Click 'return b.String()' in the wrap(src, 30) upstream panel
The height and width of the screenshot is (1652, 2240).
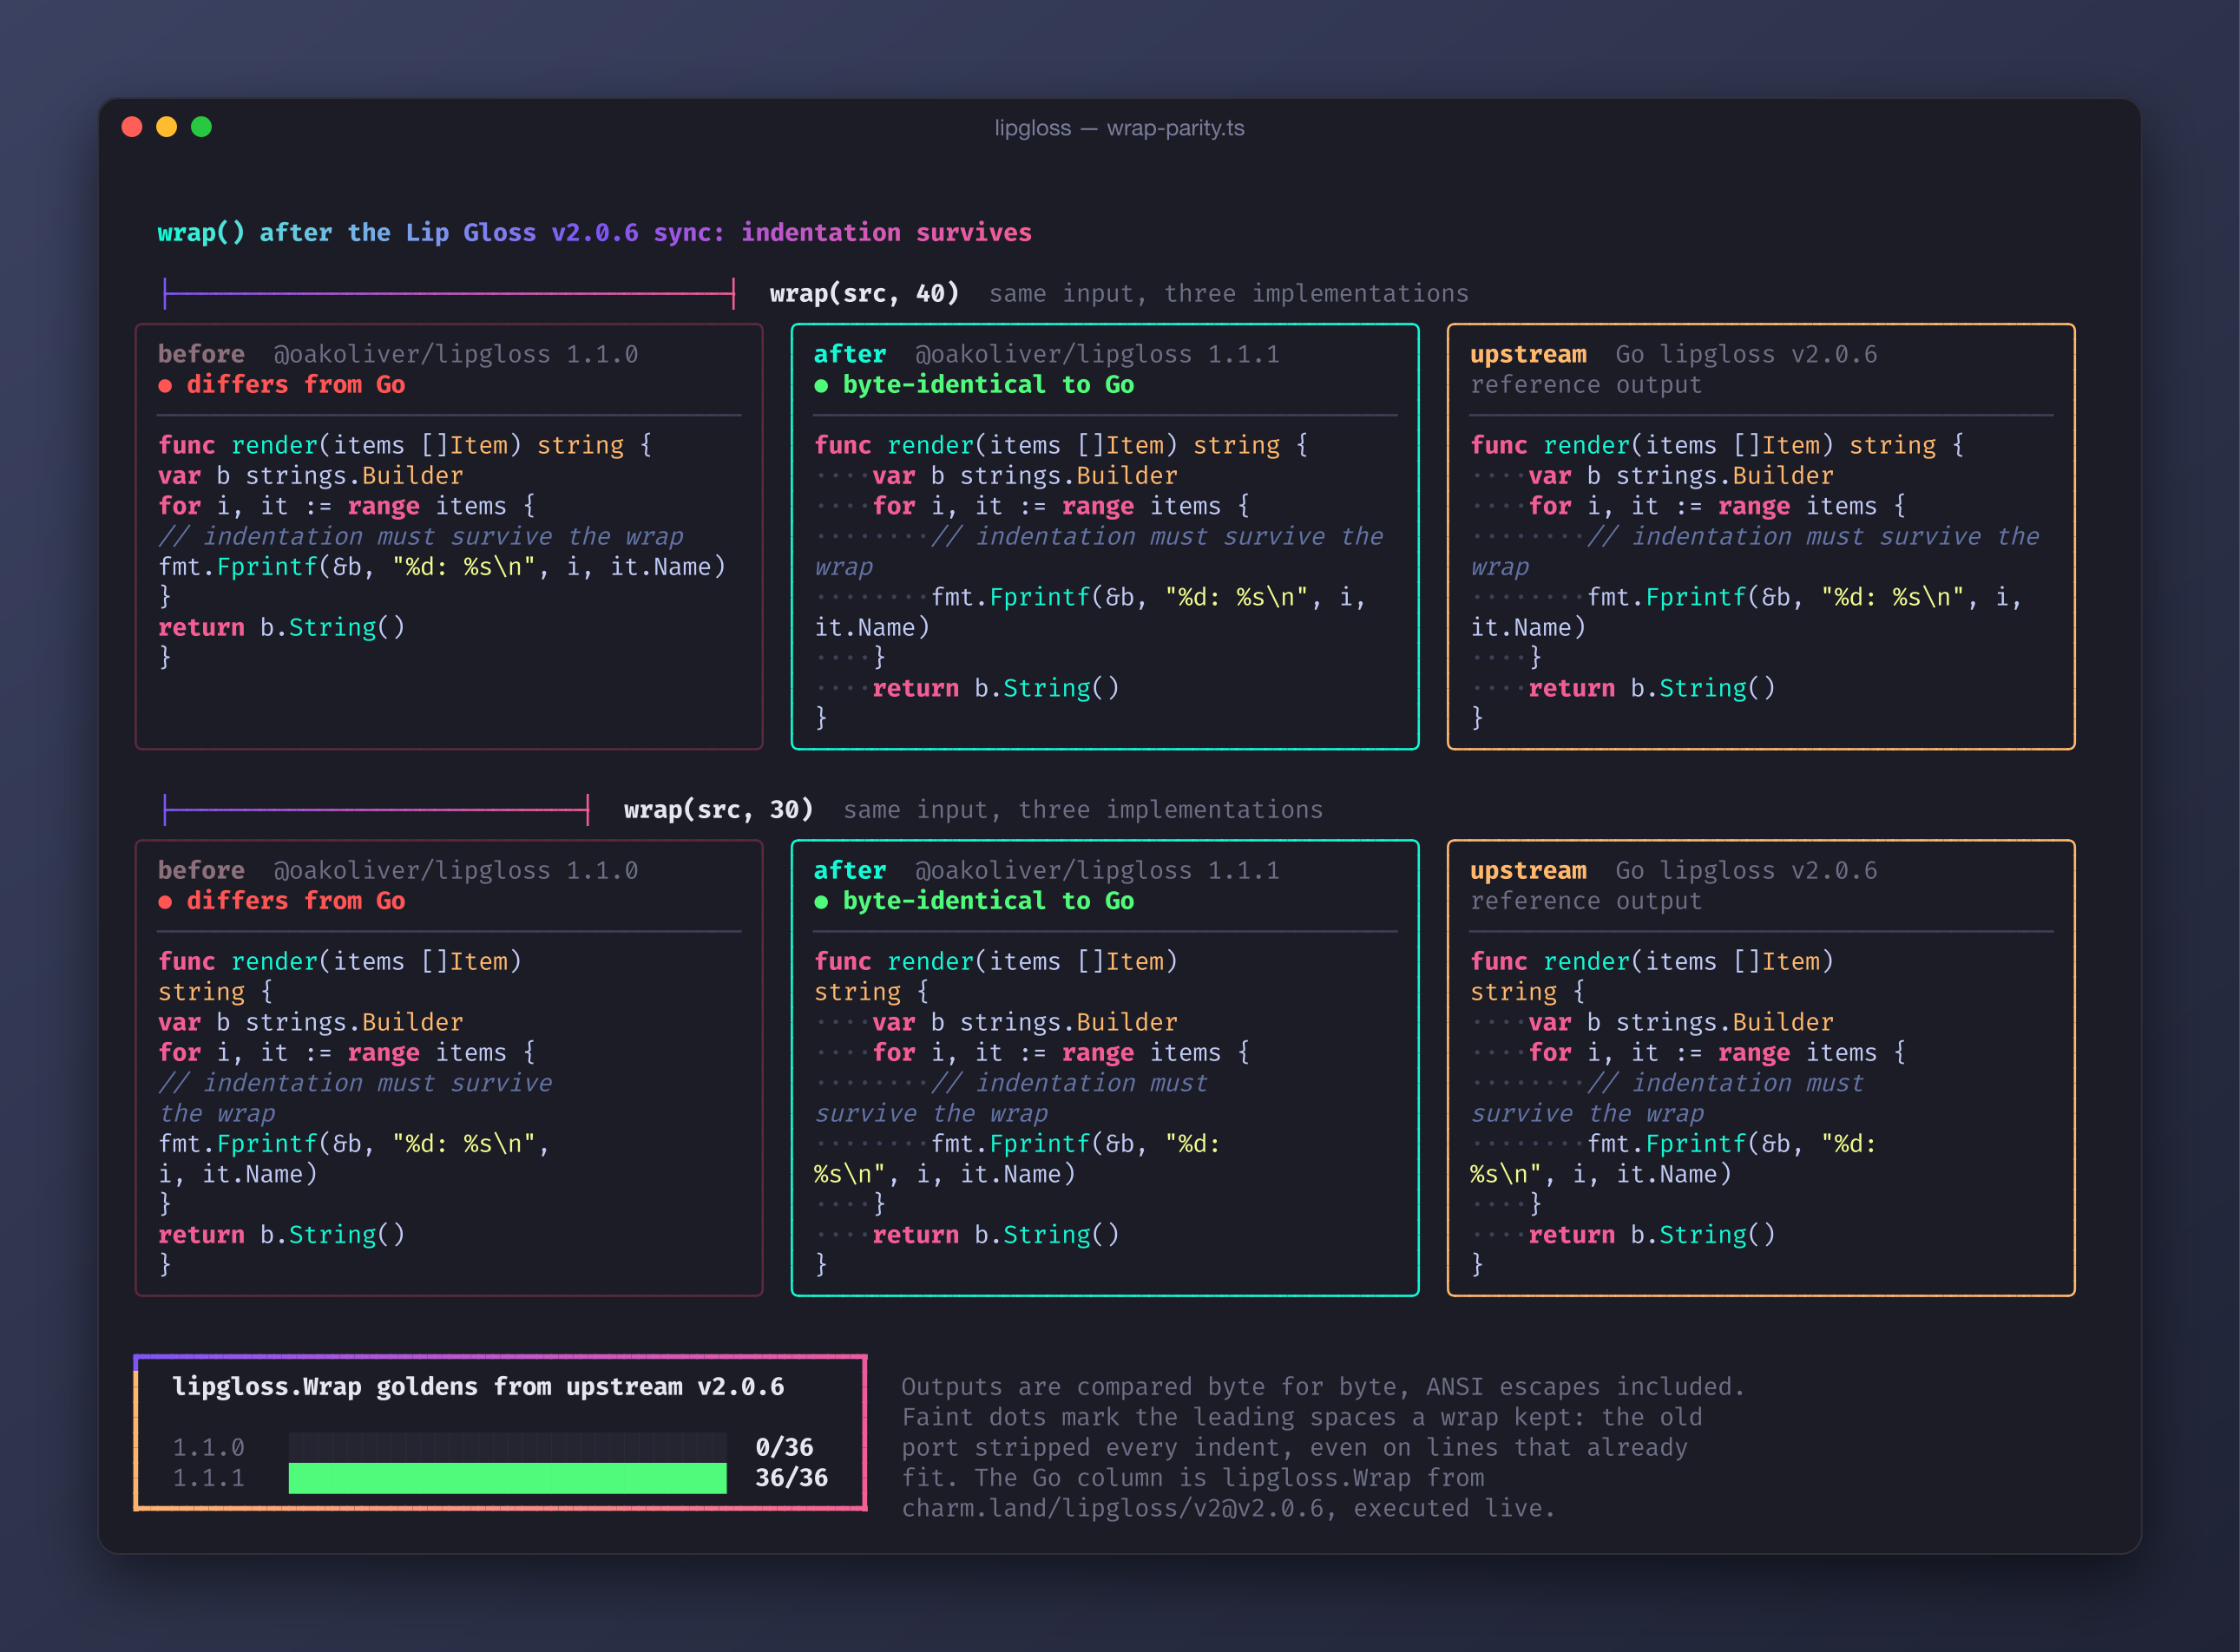coord(1652,1236)
